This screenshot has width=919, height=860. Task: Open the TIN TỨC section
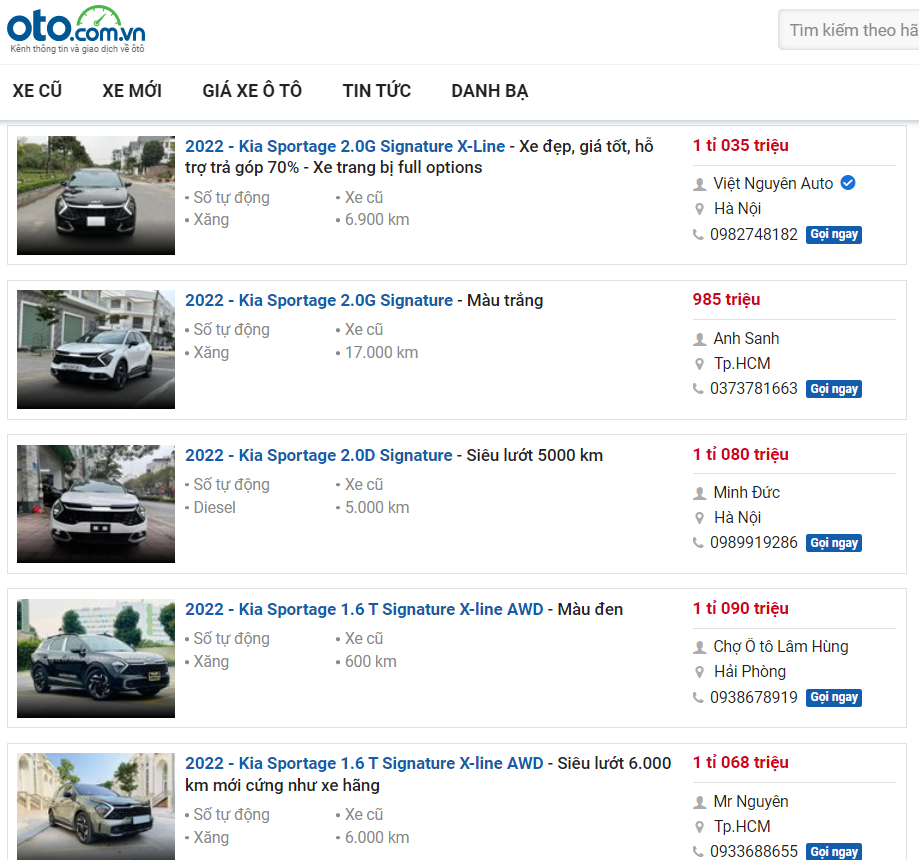[x=377, y=91]
